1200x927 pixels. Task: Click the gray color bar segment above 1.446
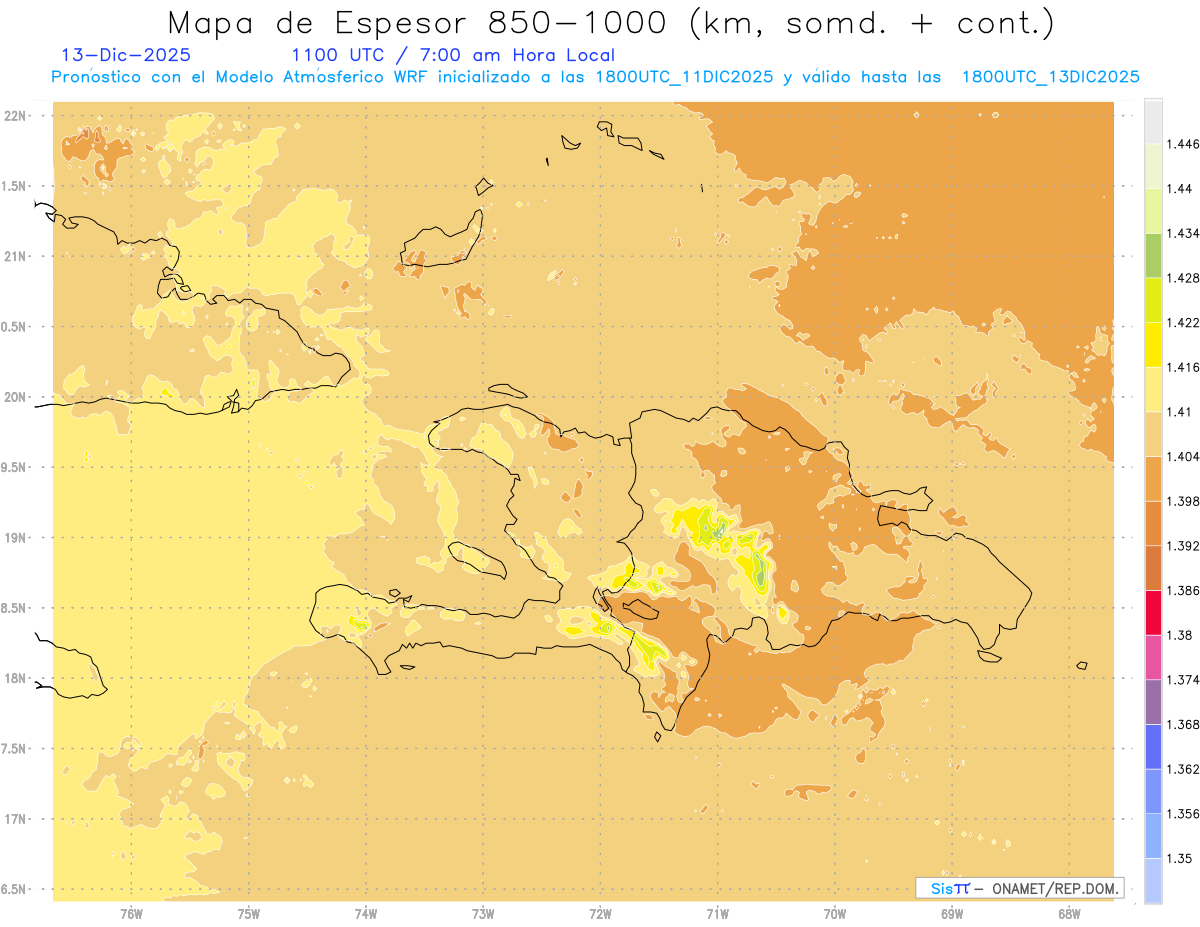coord(1153,121)
